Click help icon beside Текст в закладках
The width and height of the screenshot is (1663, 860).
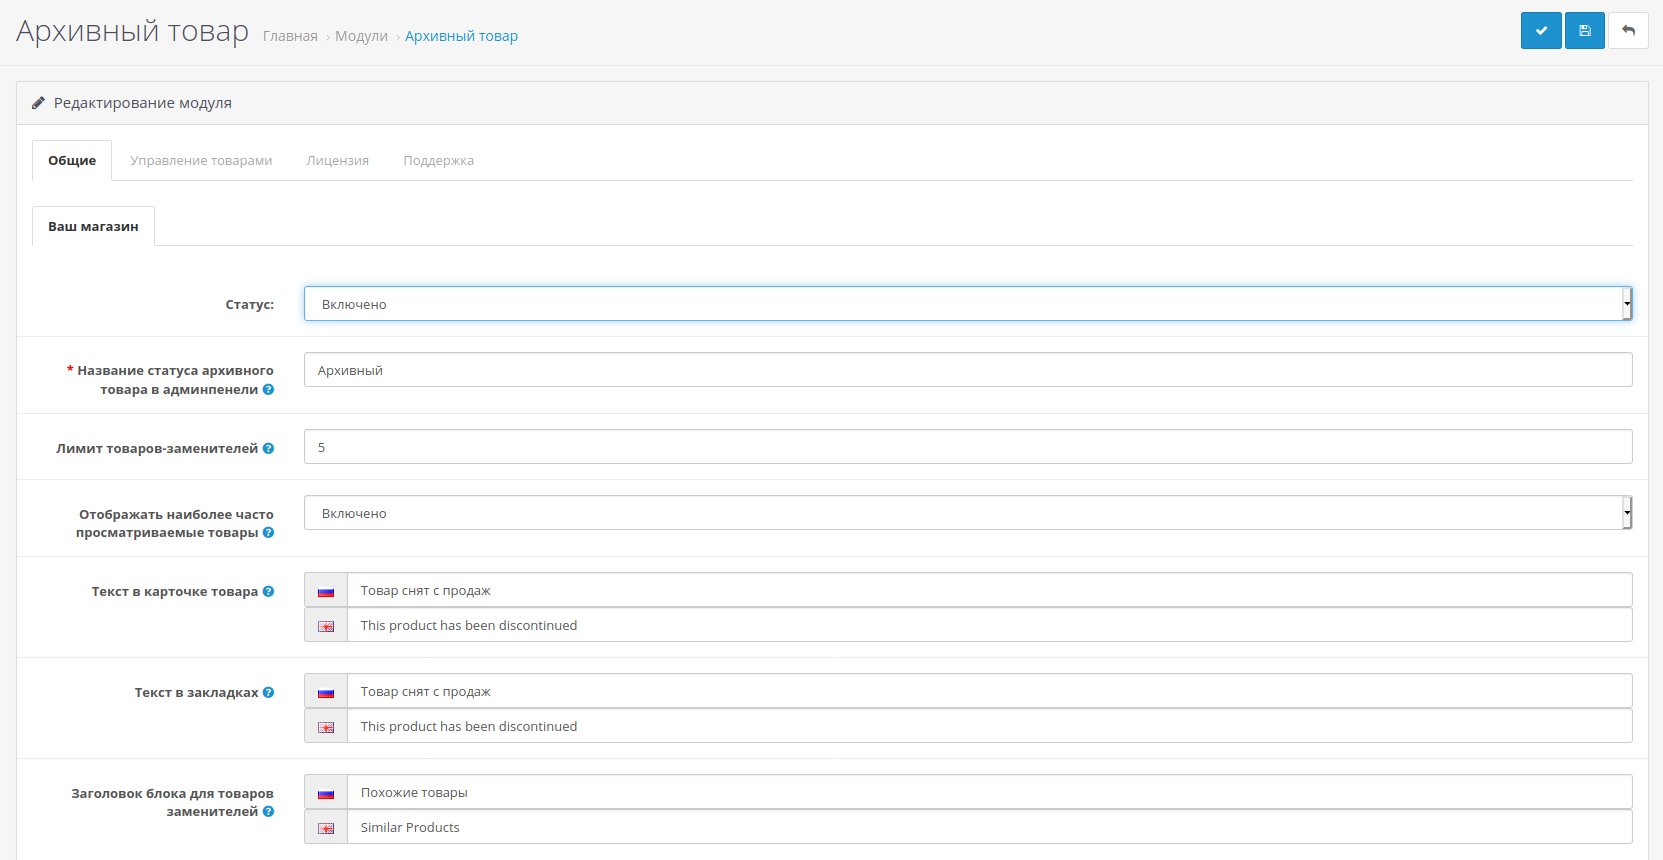[x=268, y=693]
